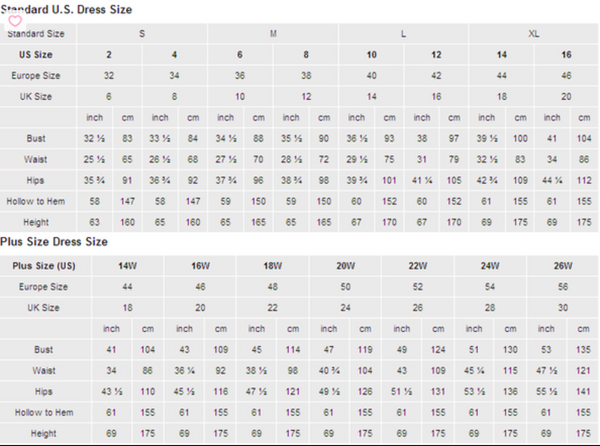
Task: Click the US Size 10 cell
Action: click(x=371, y=54)
